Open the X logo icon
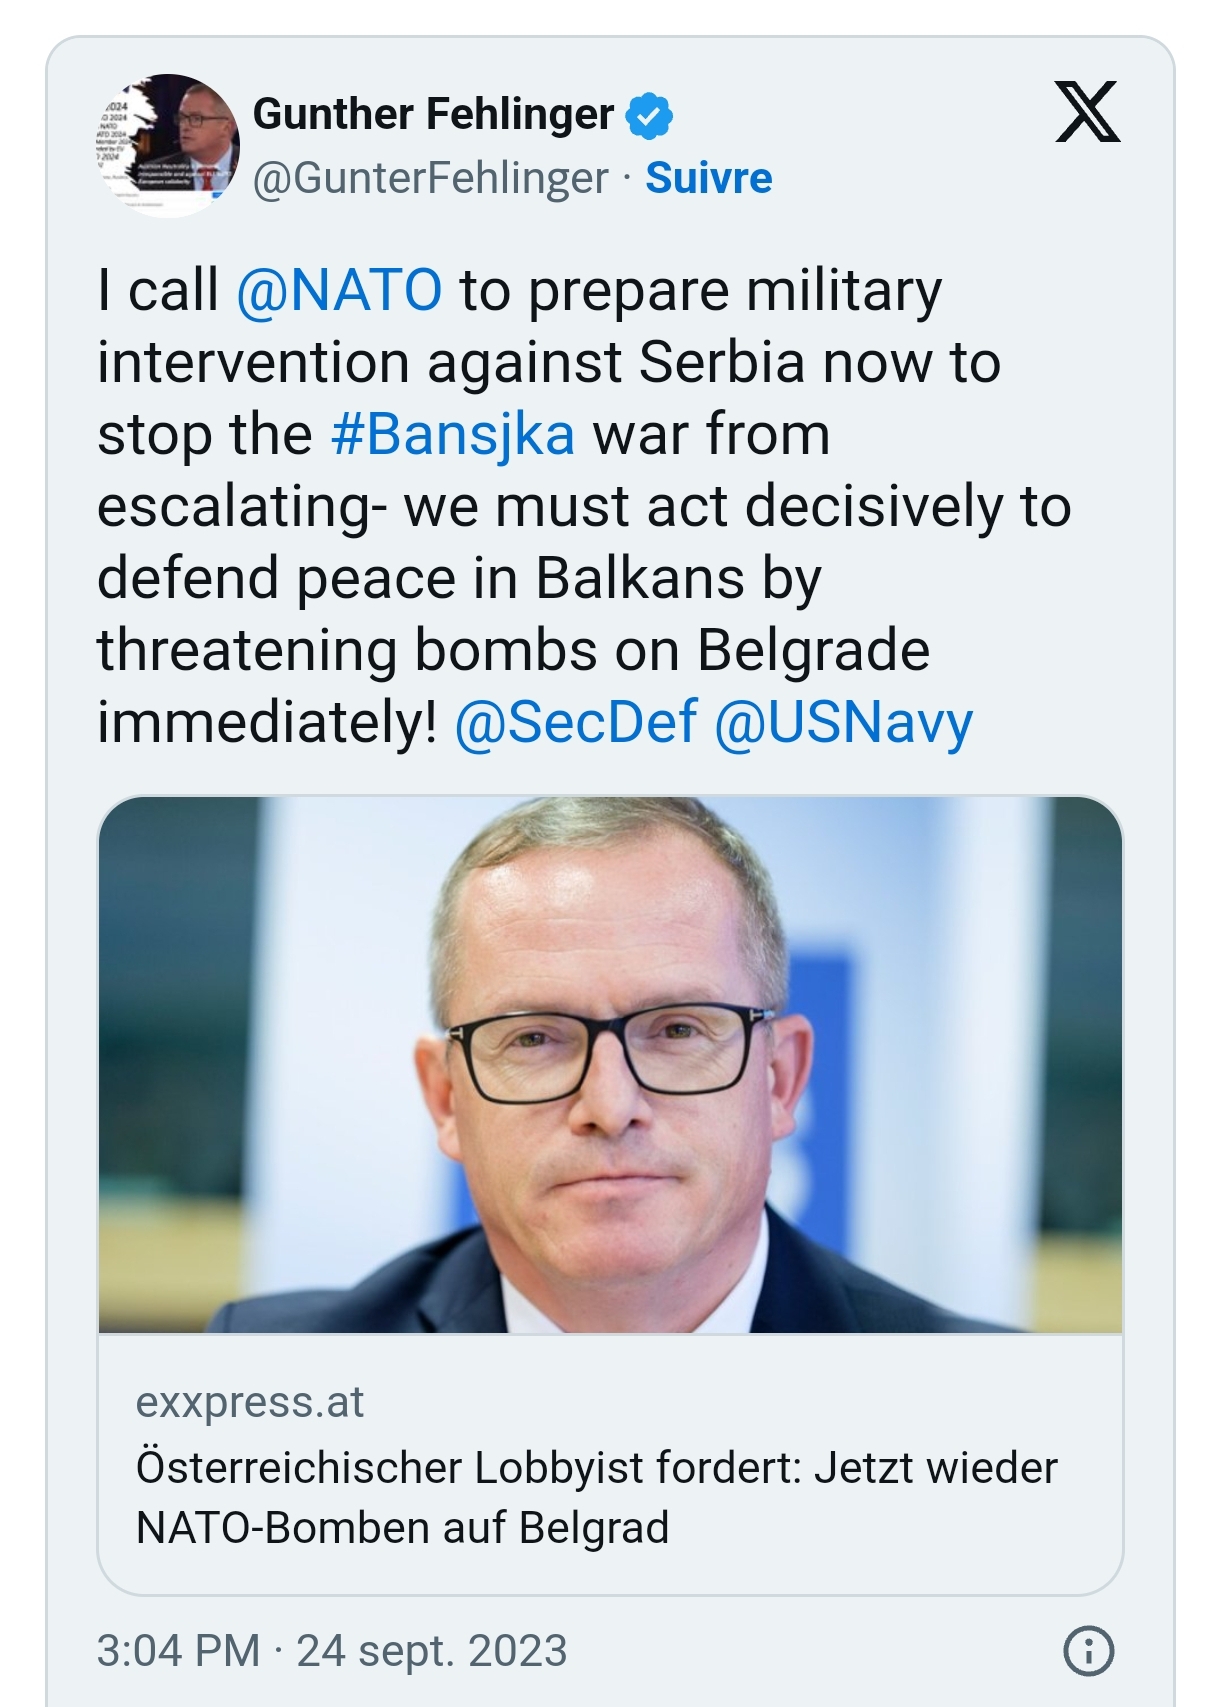 (x=1088, y=112)
